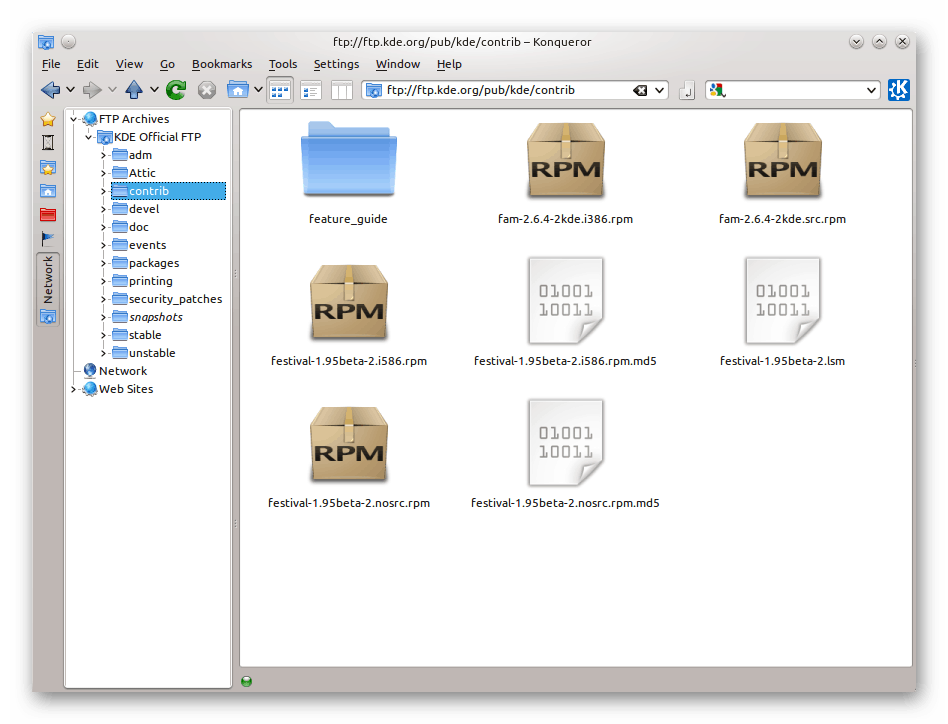Open the Tools menu
This screenshot has width=948, height=724.
pos(283,64)
